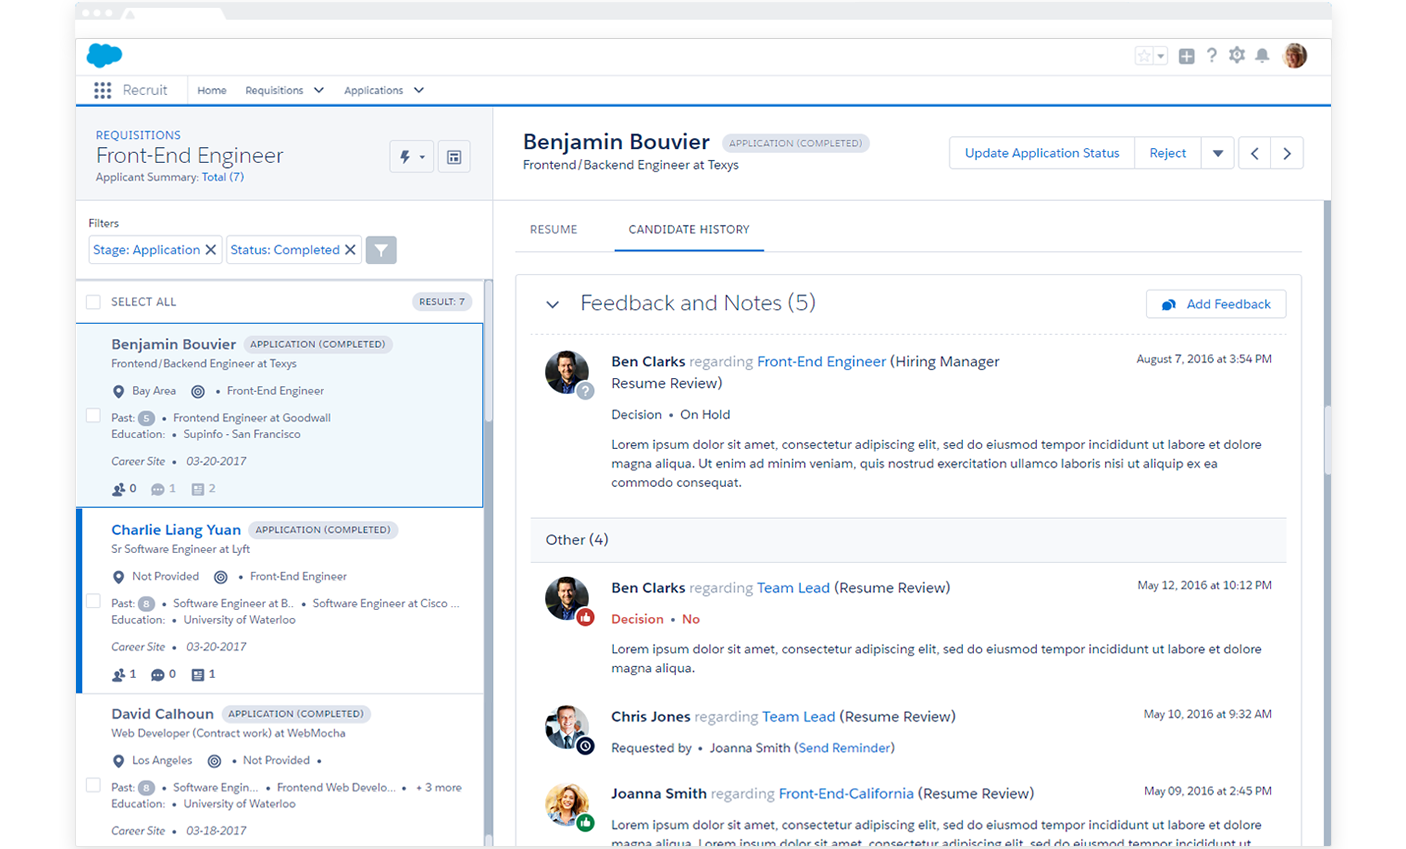Click Ben Clarks' On Hold avatar
Screen dimensions: 1406x849
(567, 372)
